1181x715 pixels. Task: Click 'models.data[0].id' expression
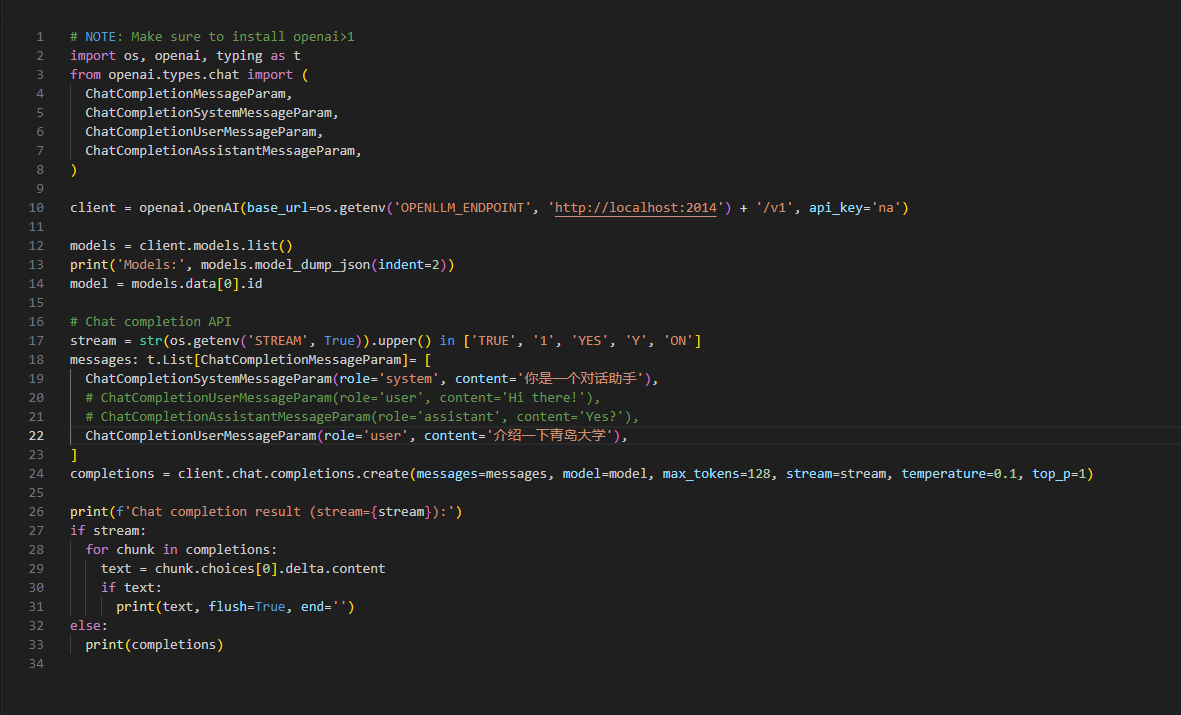(x=197, y=284)
